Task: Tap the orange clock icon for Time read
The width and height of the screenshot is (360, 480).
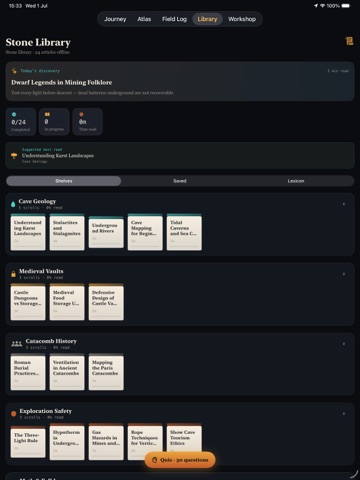Action: click(81, 114)
